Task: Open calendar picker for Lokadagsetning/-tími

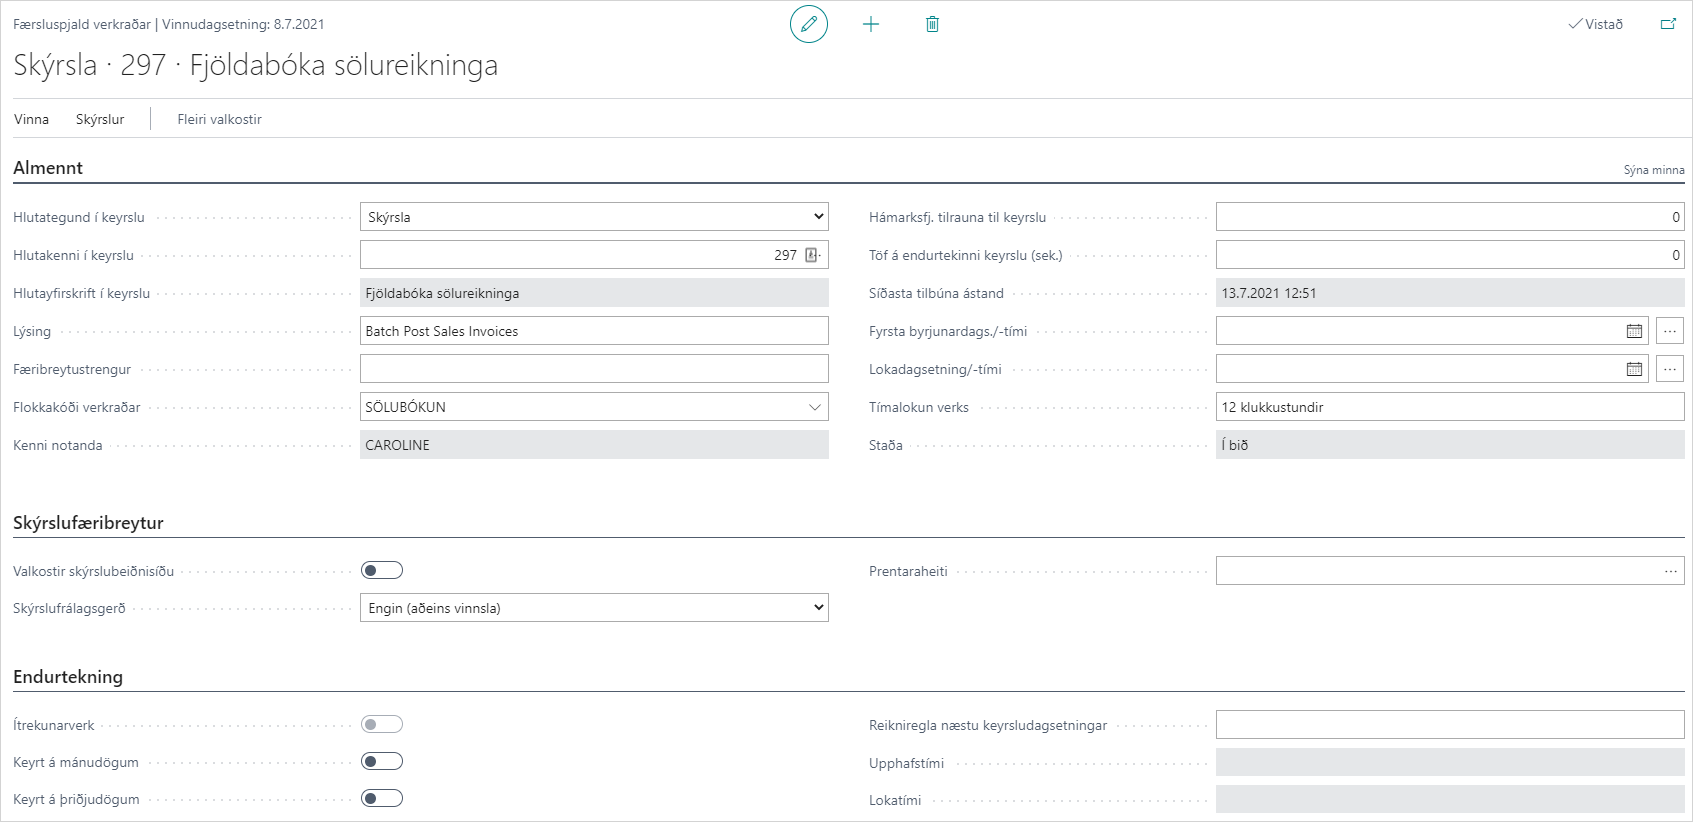Action: point(1634,369)
